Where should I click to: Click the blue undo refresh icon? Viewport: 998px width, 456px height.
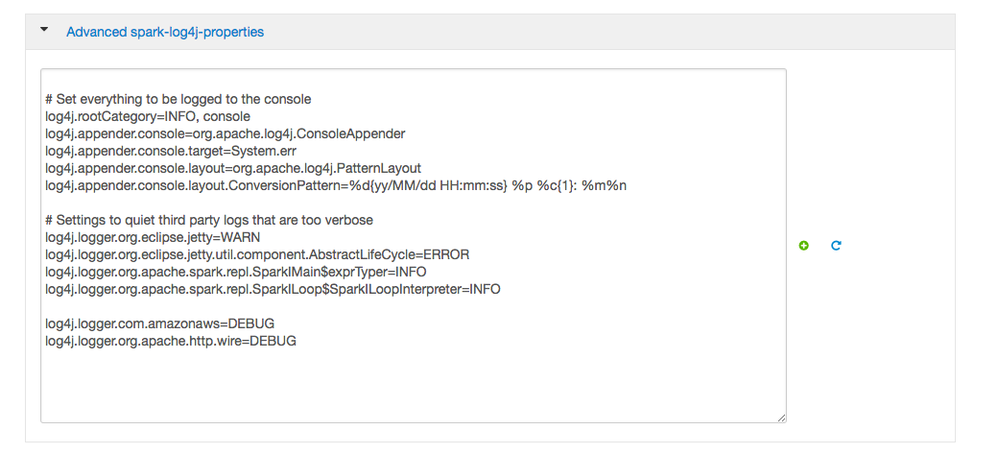coord(836,245)
